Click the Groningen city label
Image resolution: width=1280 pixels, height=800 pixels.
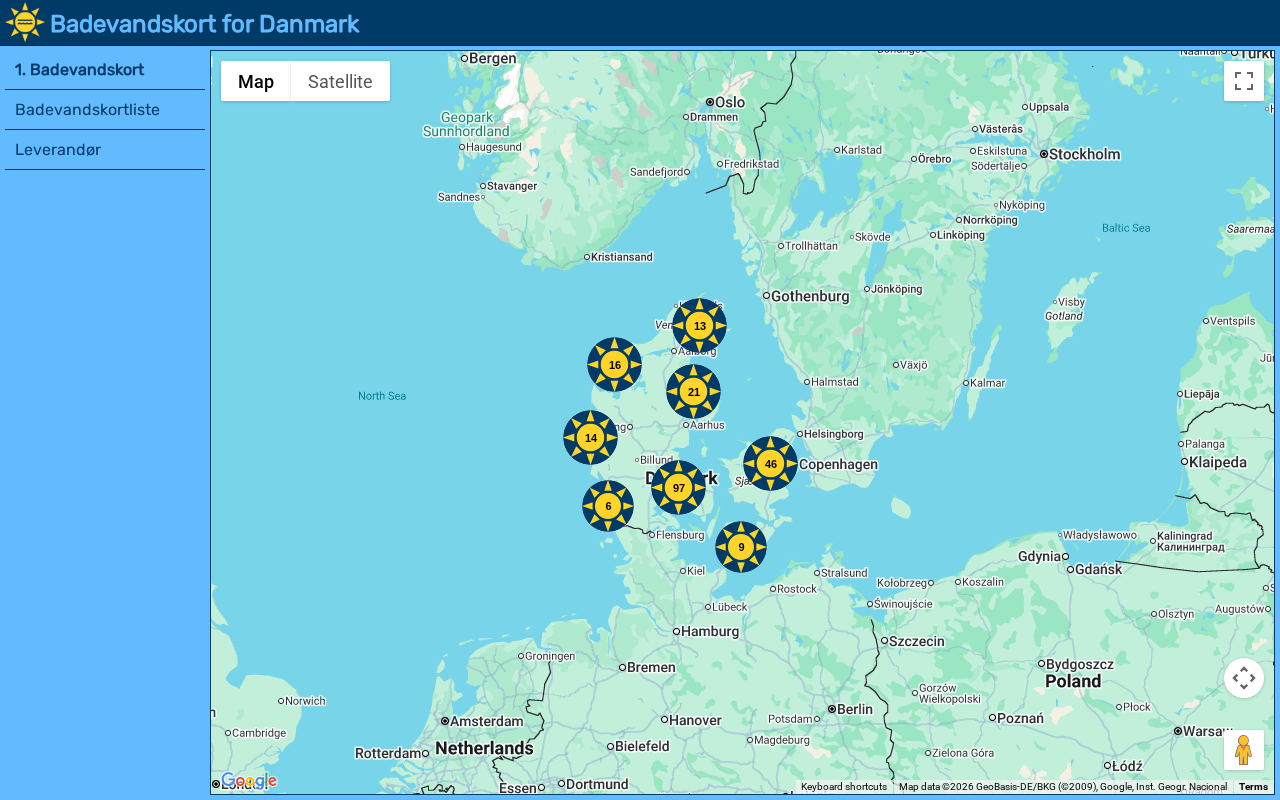point(550,656)
